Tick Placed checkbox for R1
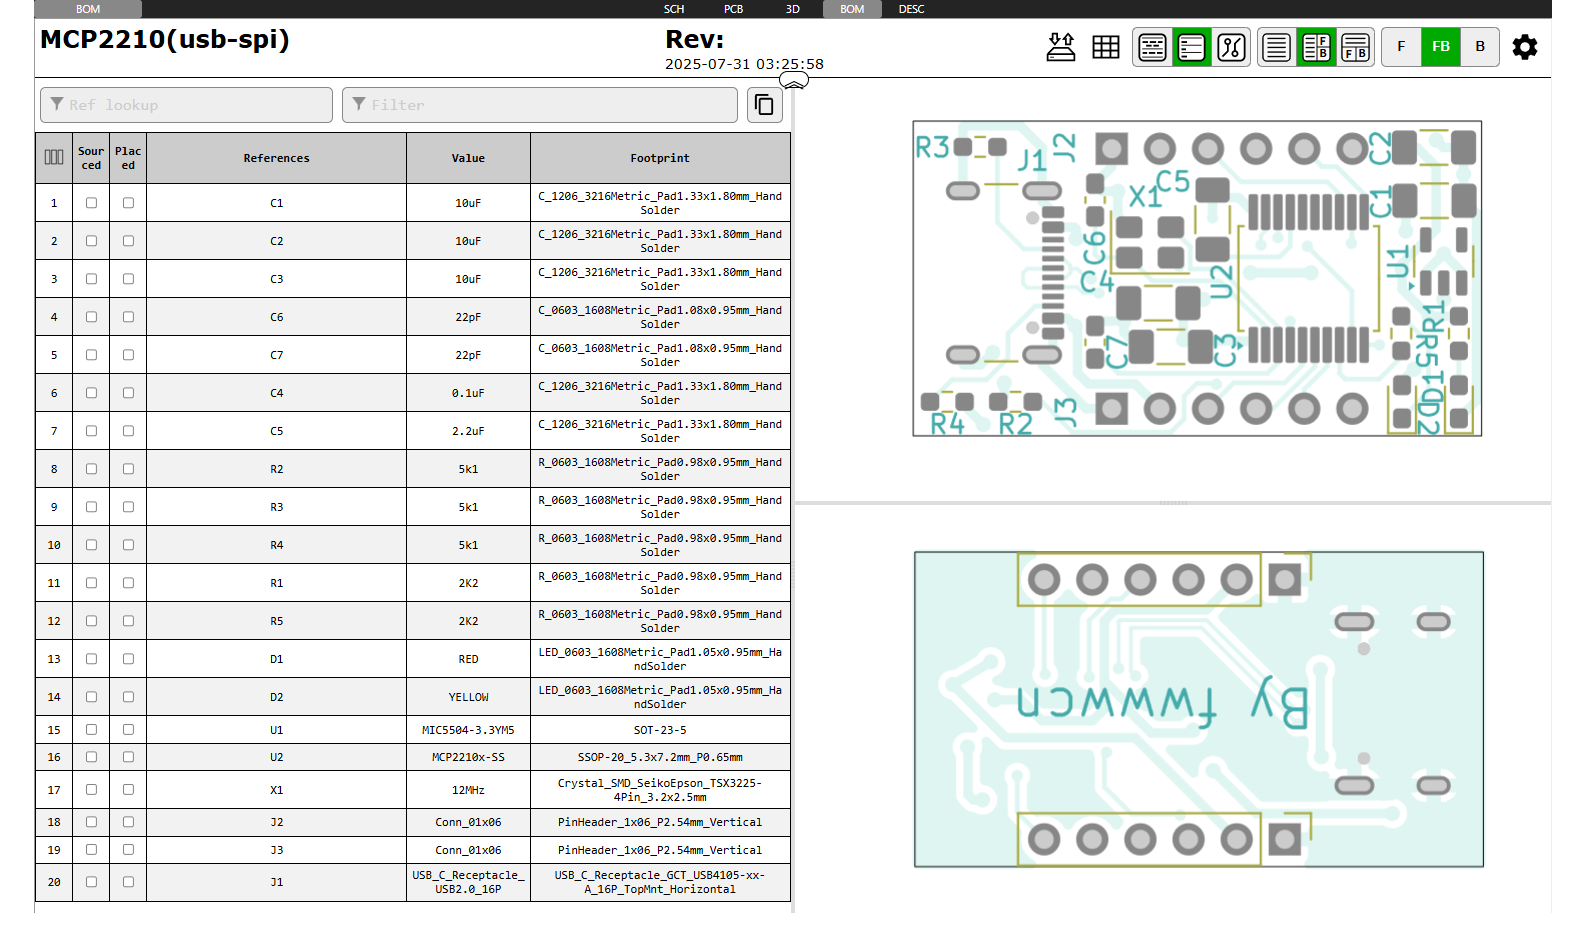The height and width of the screenshot is (930, 1593). click(x=128, y=583)
